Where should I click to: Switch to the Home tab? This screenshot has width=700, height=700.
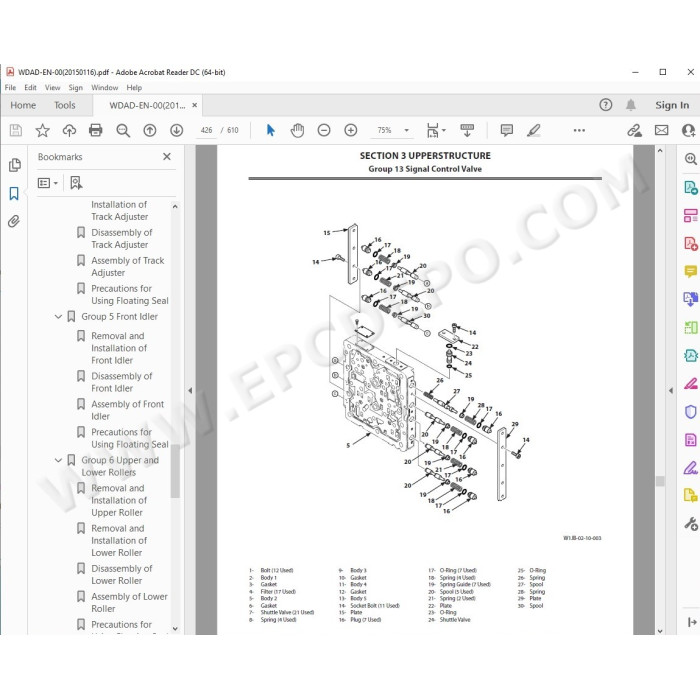(x=23, y=105)
